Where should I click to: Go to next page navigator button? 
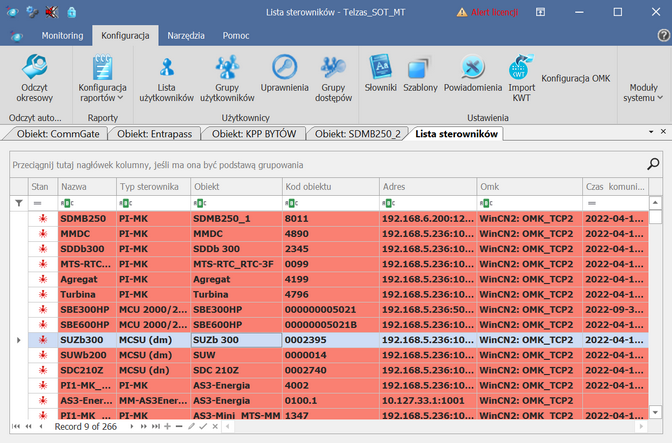click(144, 426)
